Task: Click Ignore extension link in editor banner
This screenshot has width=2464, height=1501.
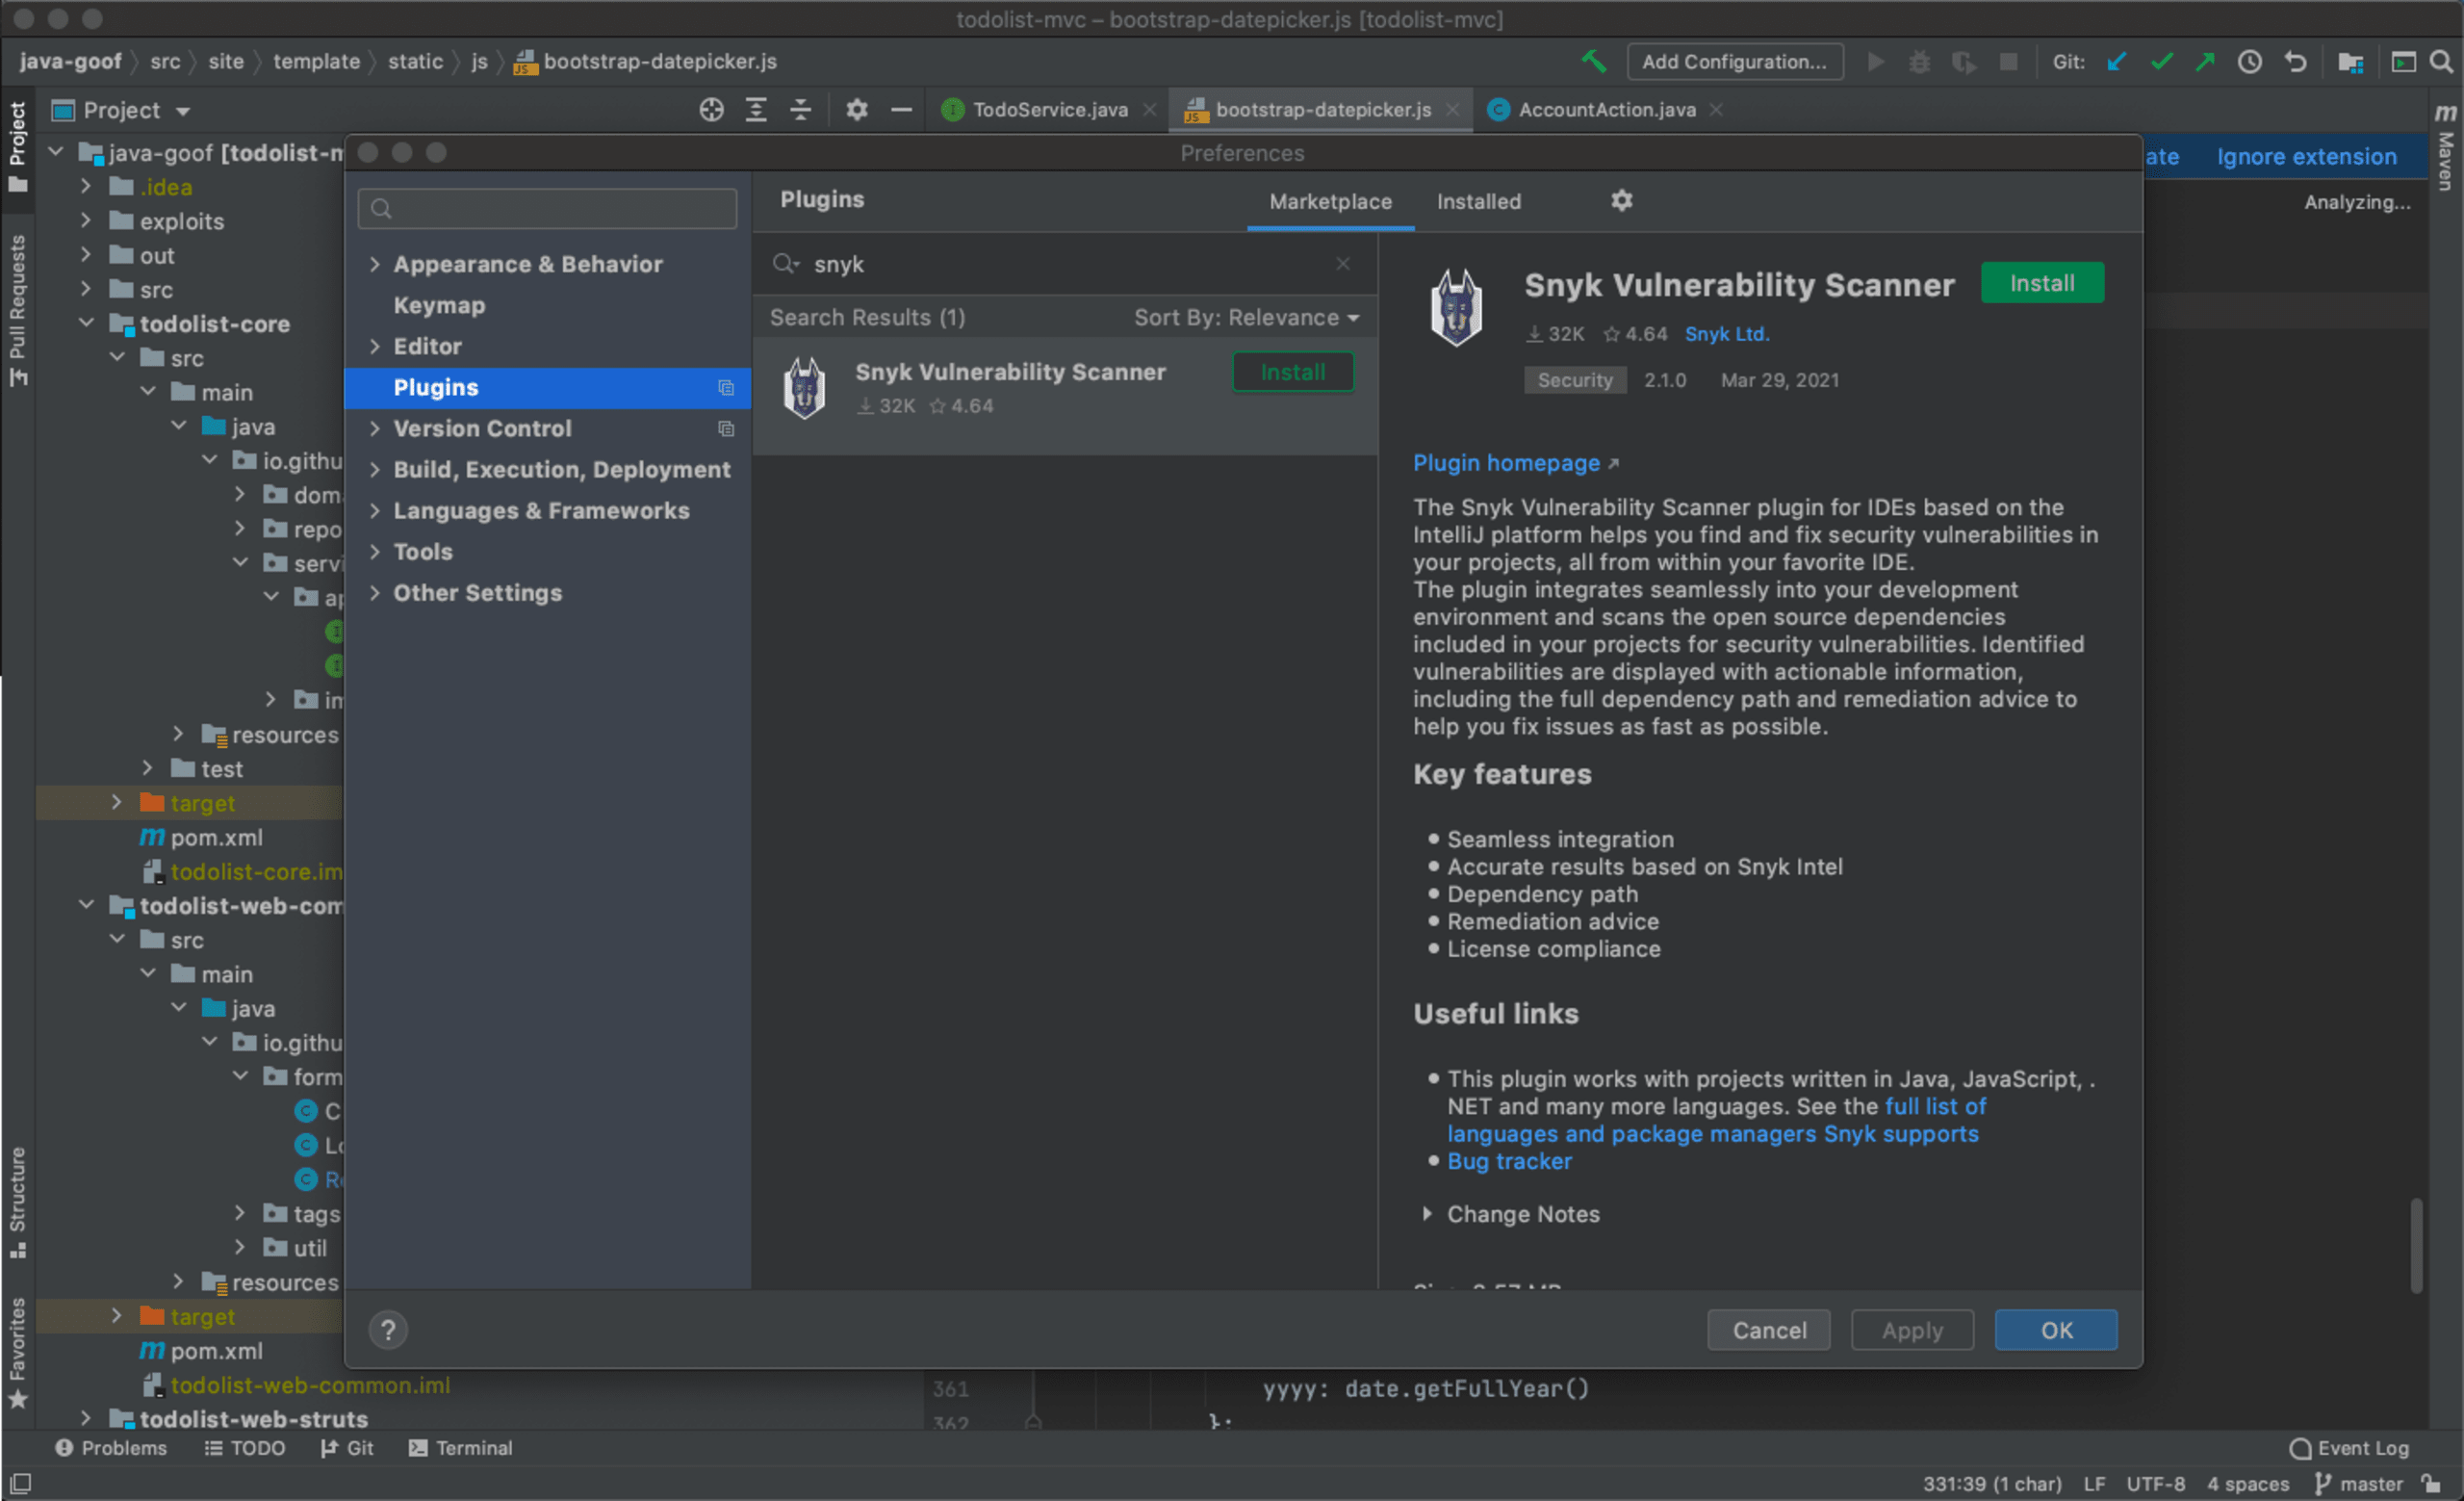Action: click(2306, 157)
